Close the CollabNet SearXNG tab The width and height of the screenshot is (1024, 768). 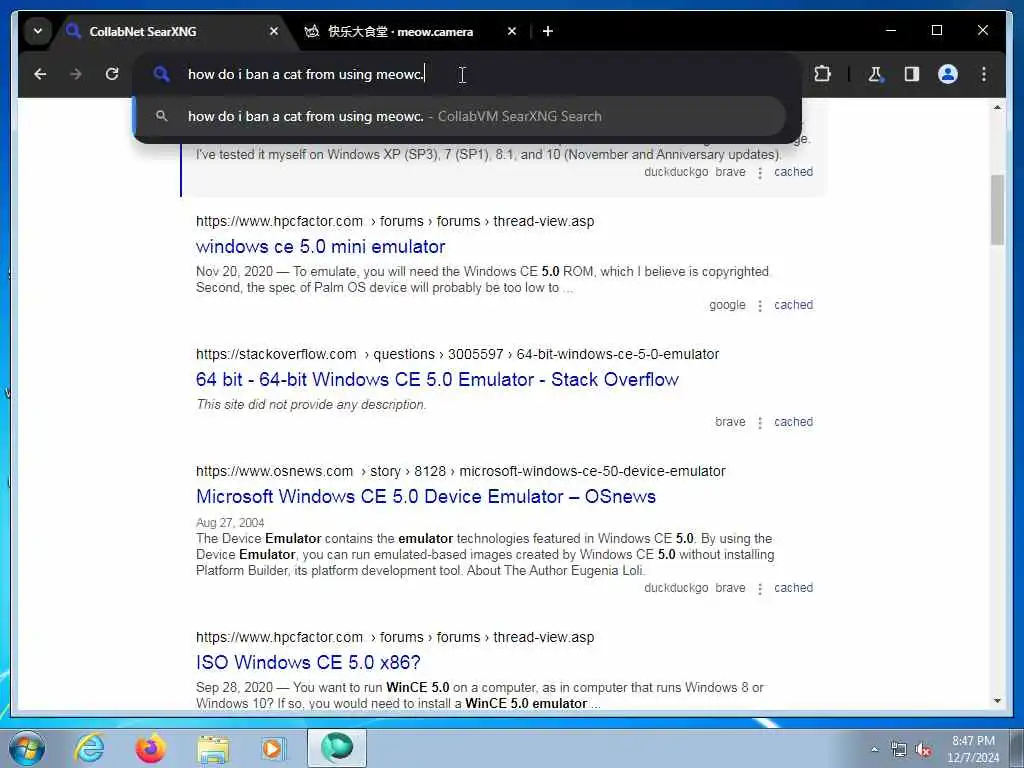pyautogui.click(x=274, y=31)
